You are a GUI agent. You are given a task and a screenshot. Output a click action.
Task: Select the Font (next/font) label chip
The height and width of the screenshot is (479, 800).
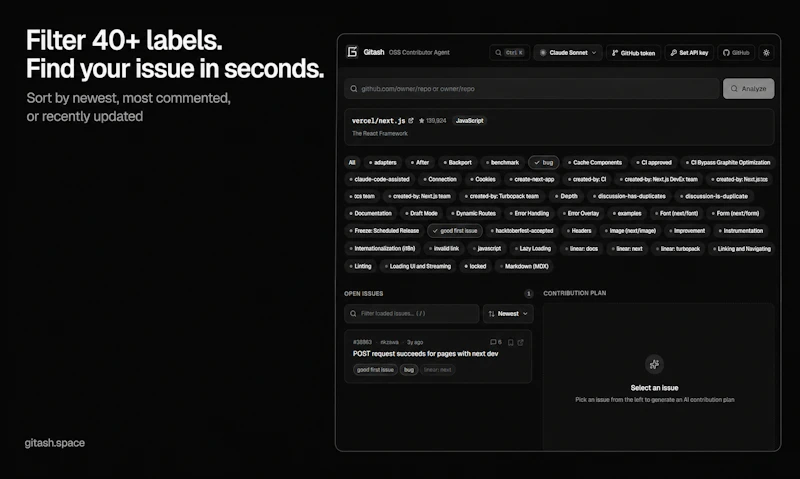coord(676,214)
